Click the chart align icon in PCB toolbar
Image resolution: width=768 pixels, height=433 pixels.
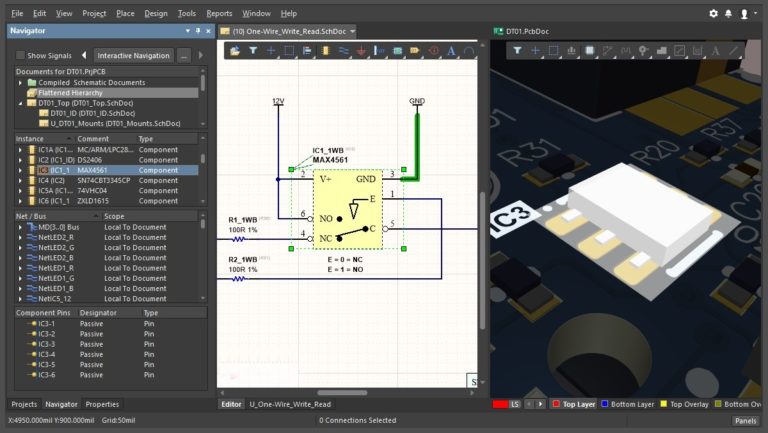click(x=571, y=50)
